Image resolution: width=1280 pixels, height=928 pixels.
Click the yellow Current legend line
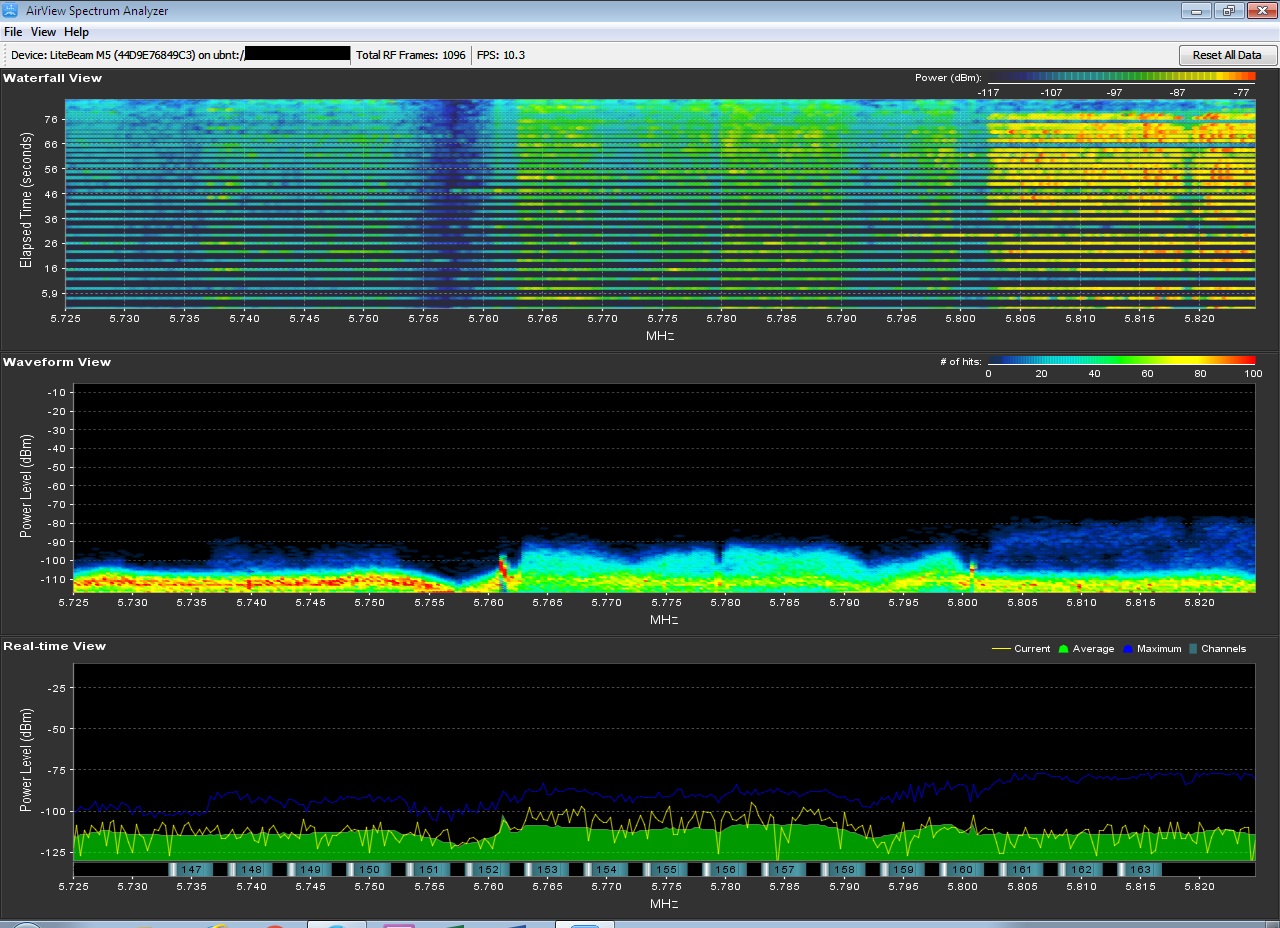pyautogui.click(x=1001, y=649)
